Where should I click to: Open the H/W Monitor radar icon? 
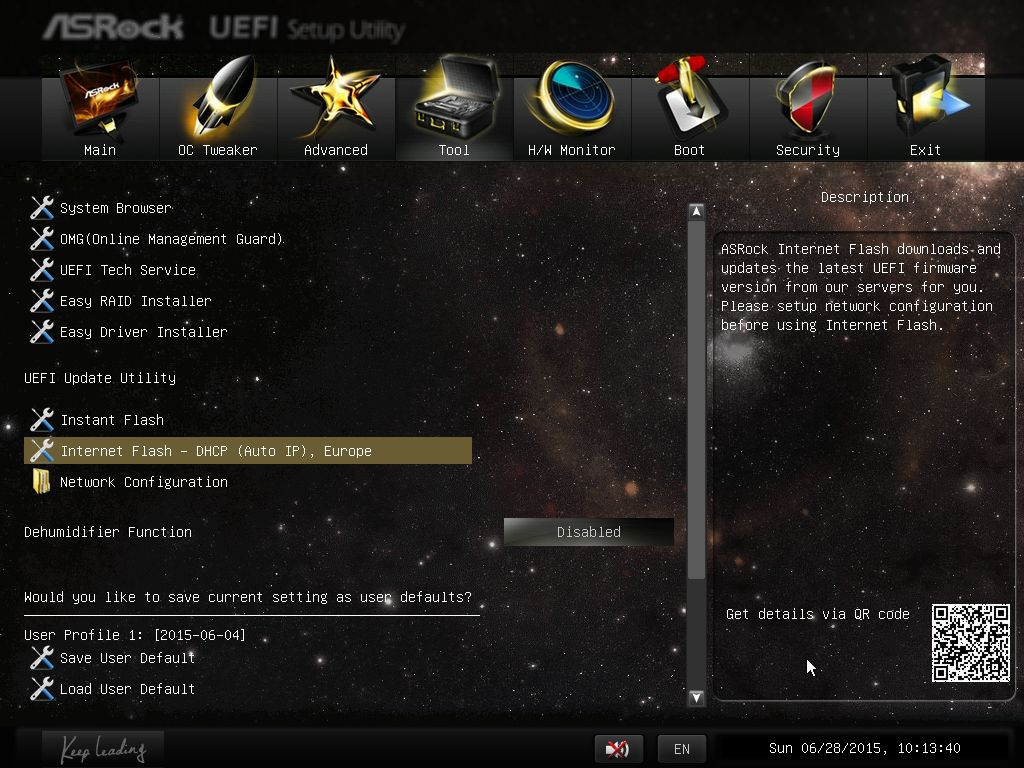click(x=572, y=97)
